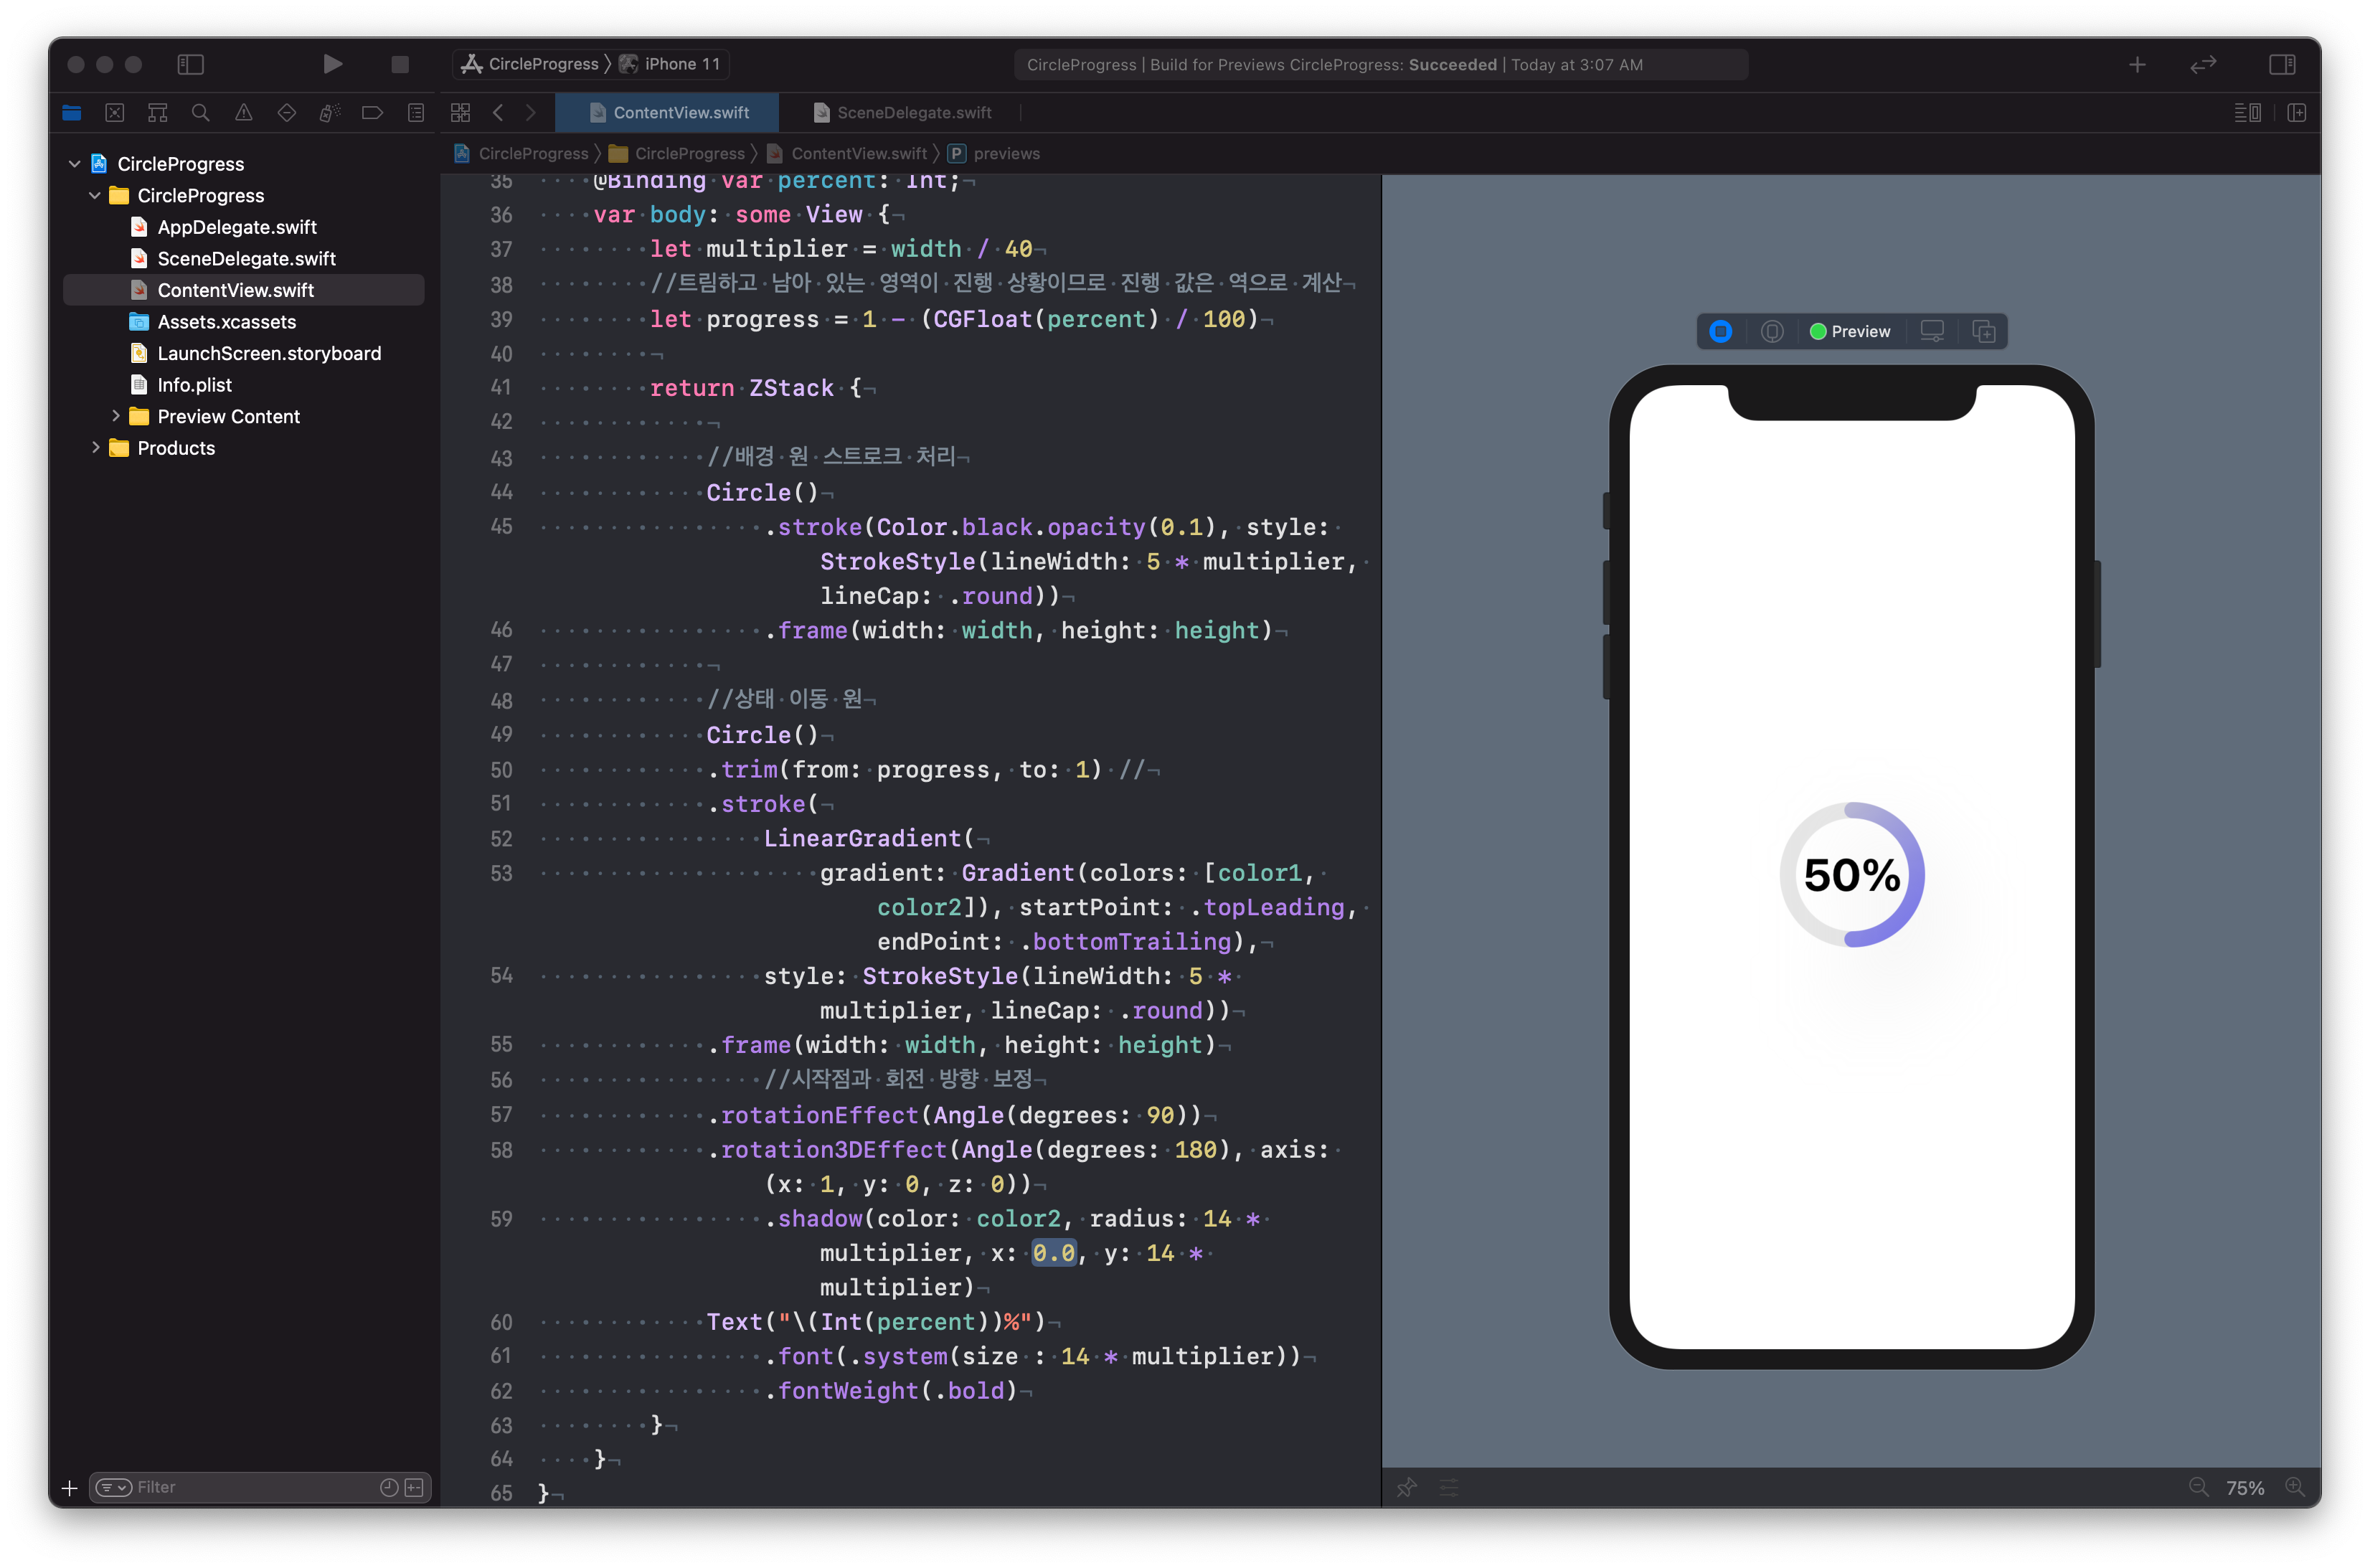Zoom out the preview canvas
Viewport: 2370px width, 1568px height.
coord(2199,1487)
